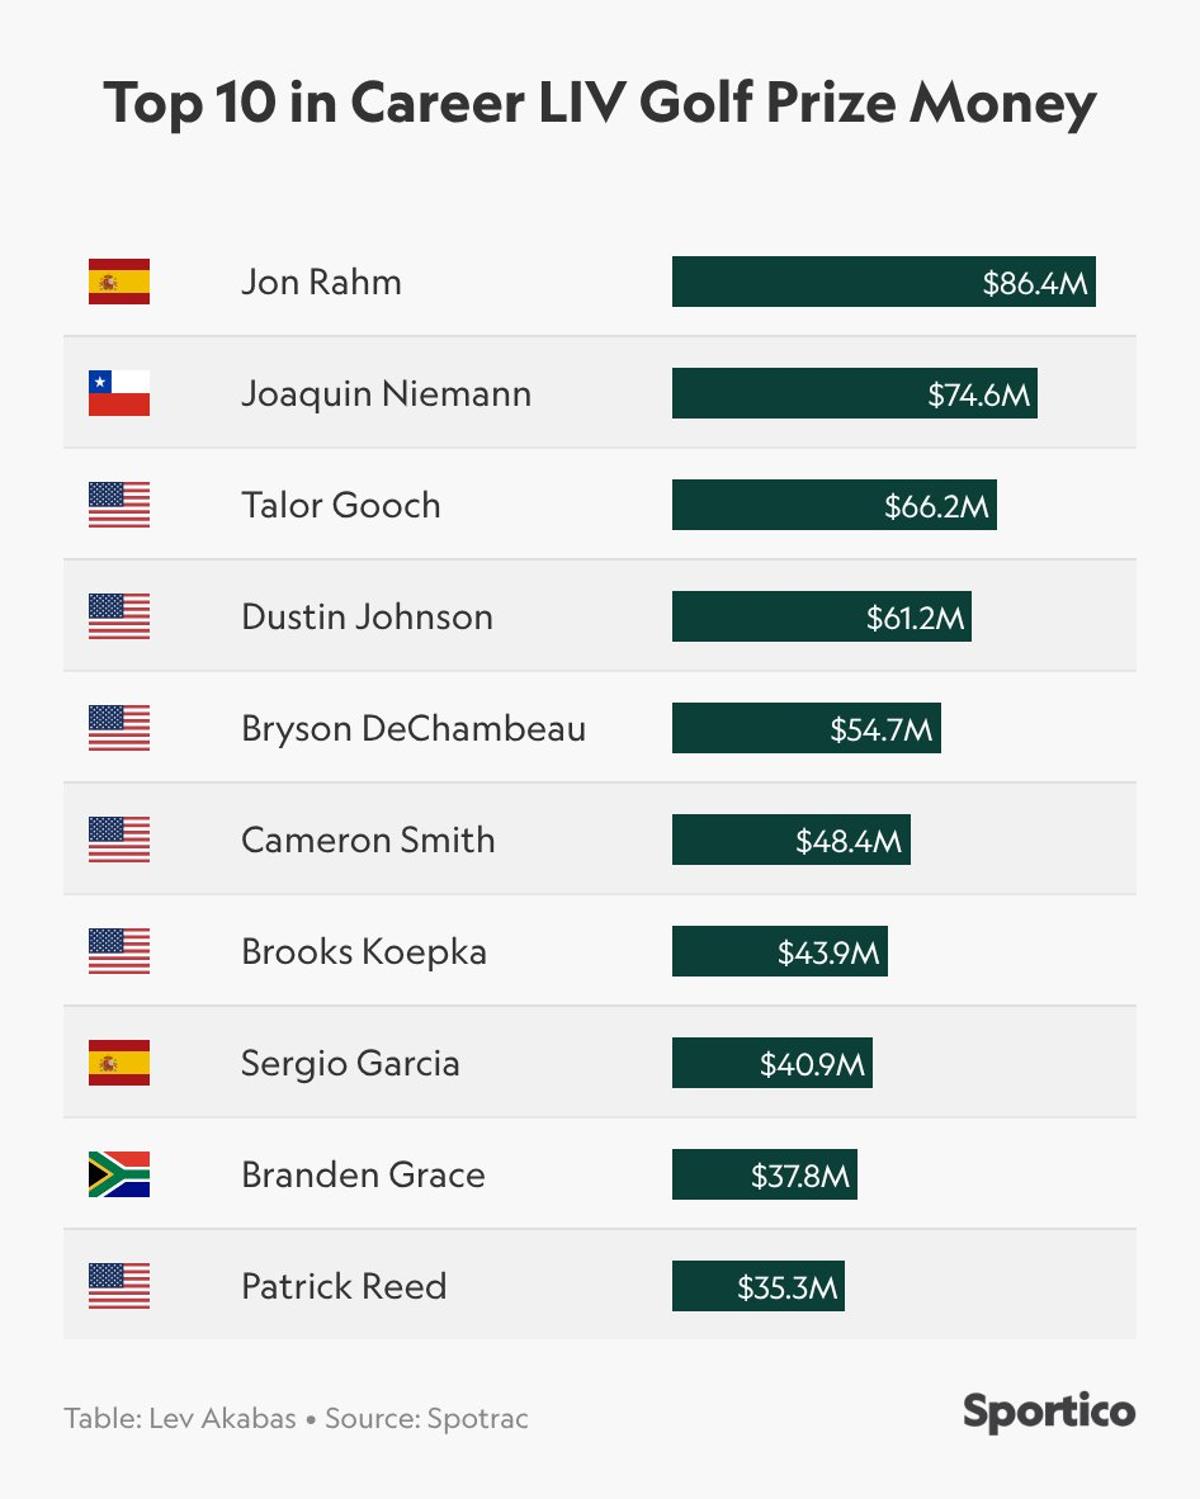Click the Sportico logo
Image resolution: width=1200 pixels, height=1499 pixels.
tap(1049, 1411)
